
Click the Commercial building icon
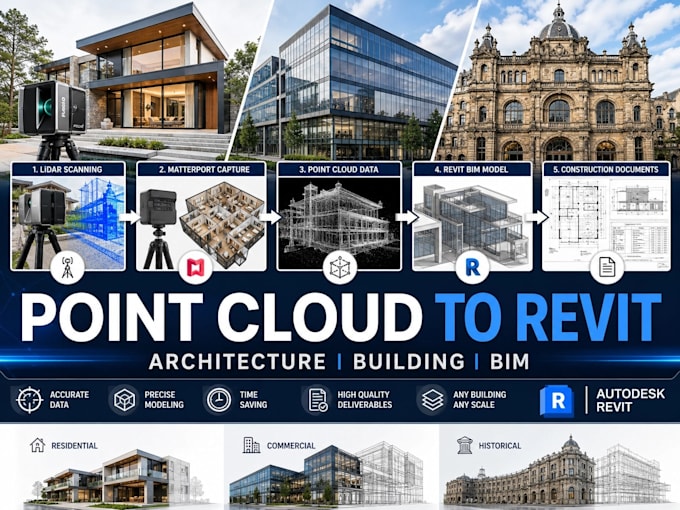(251, 445)
